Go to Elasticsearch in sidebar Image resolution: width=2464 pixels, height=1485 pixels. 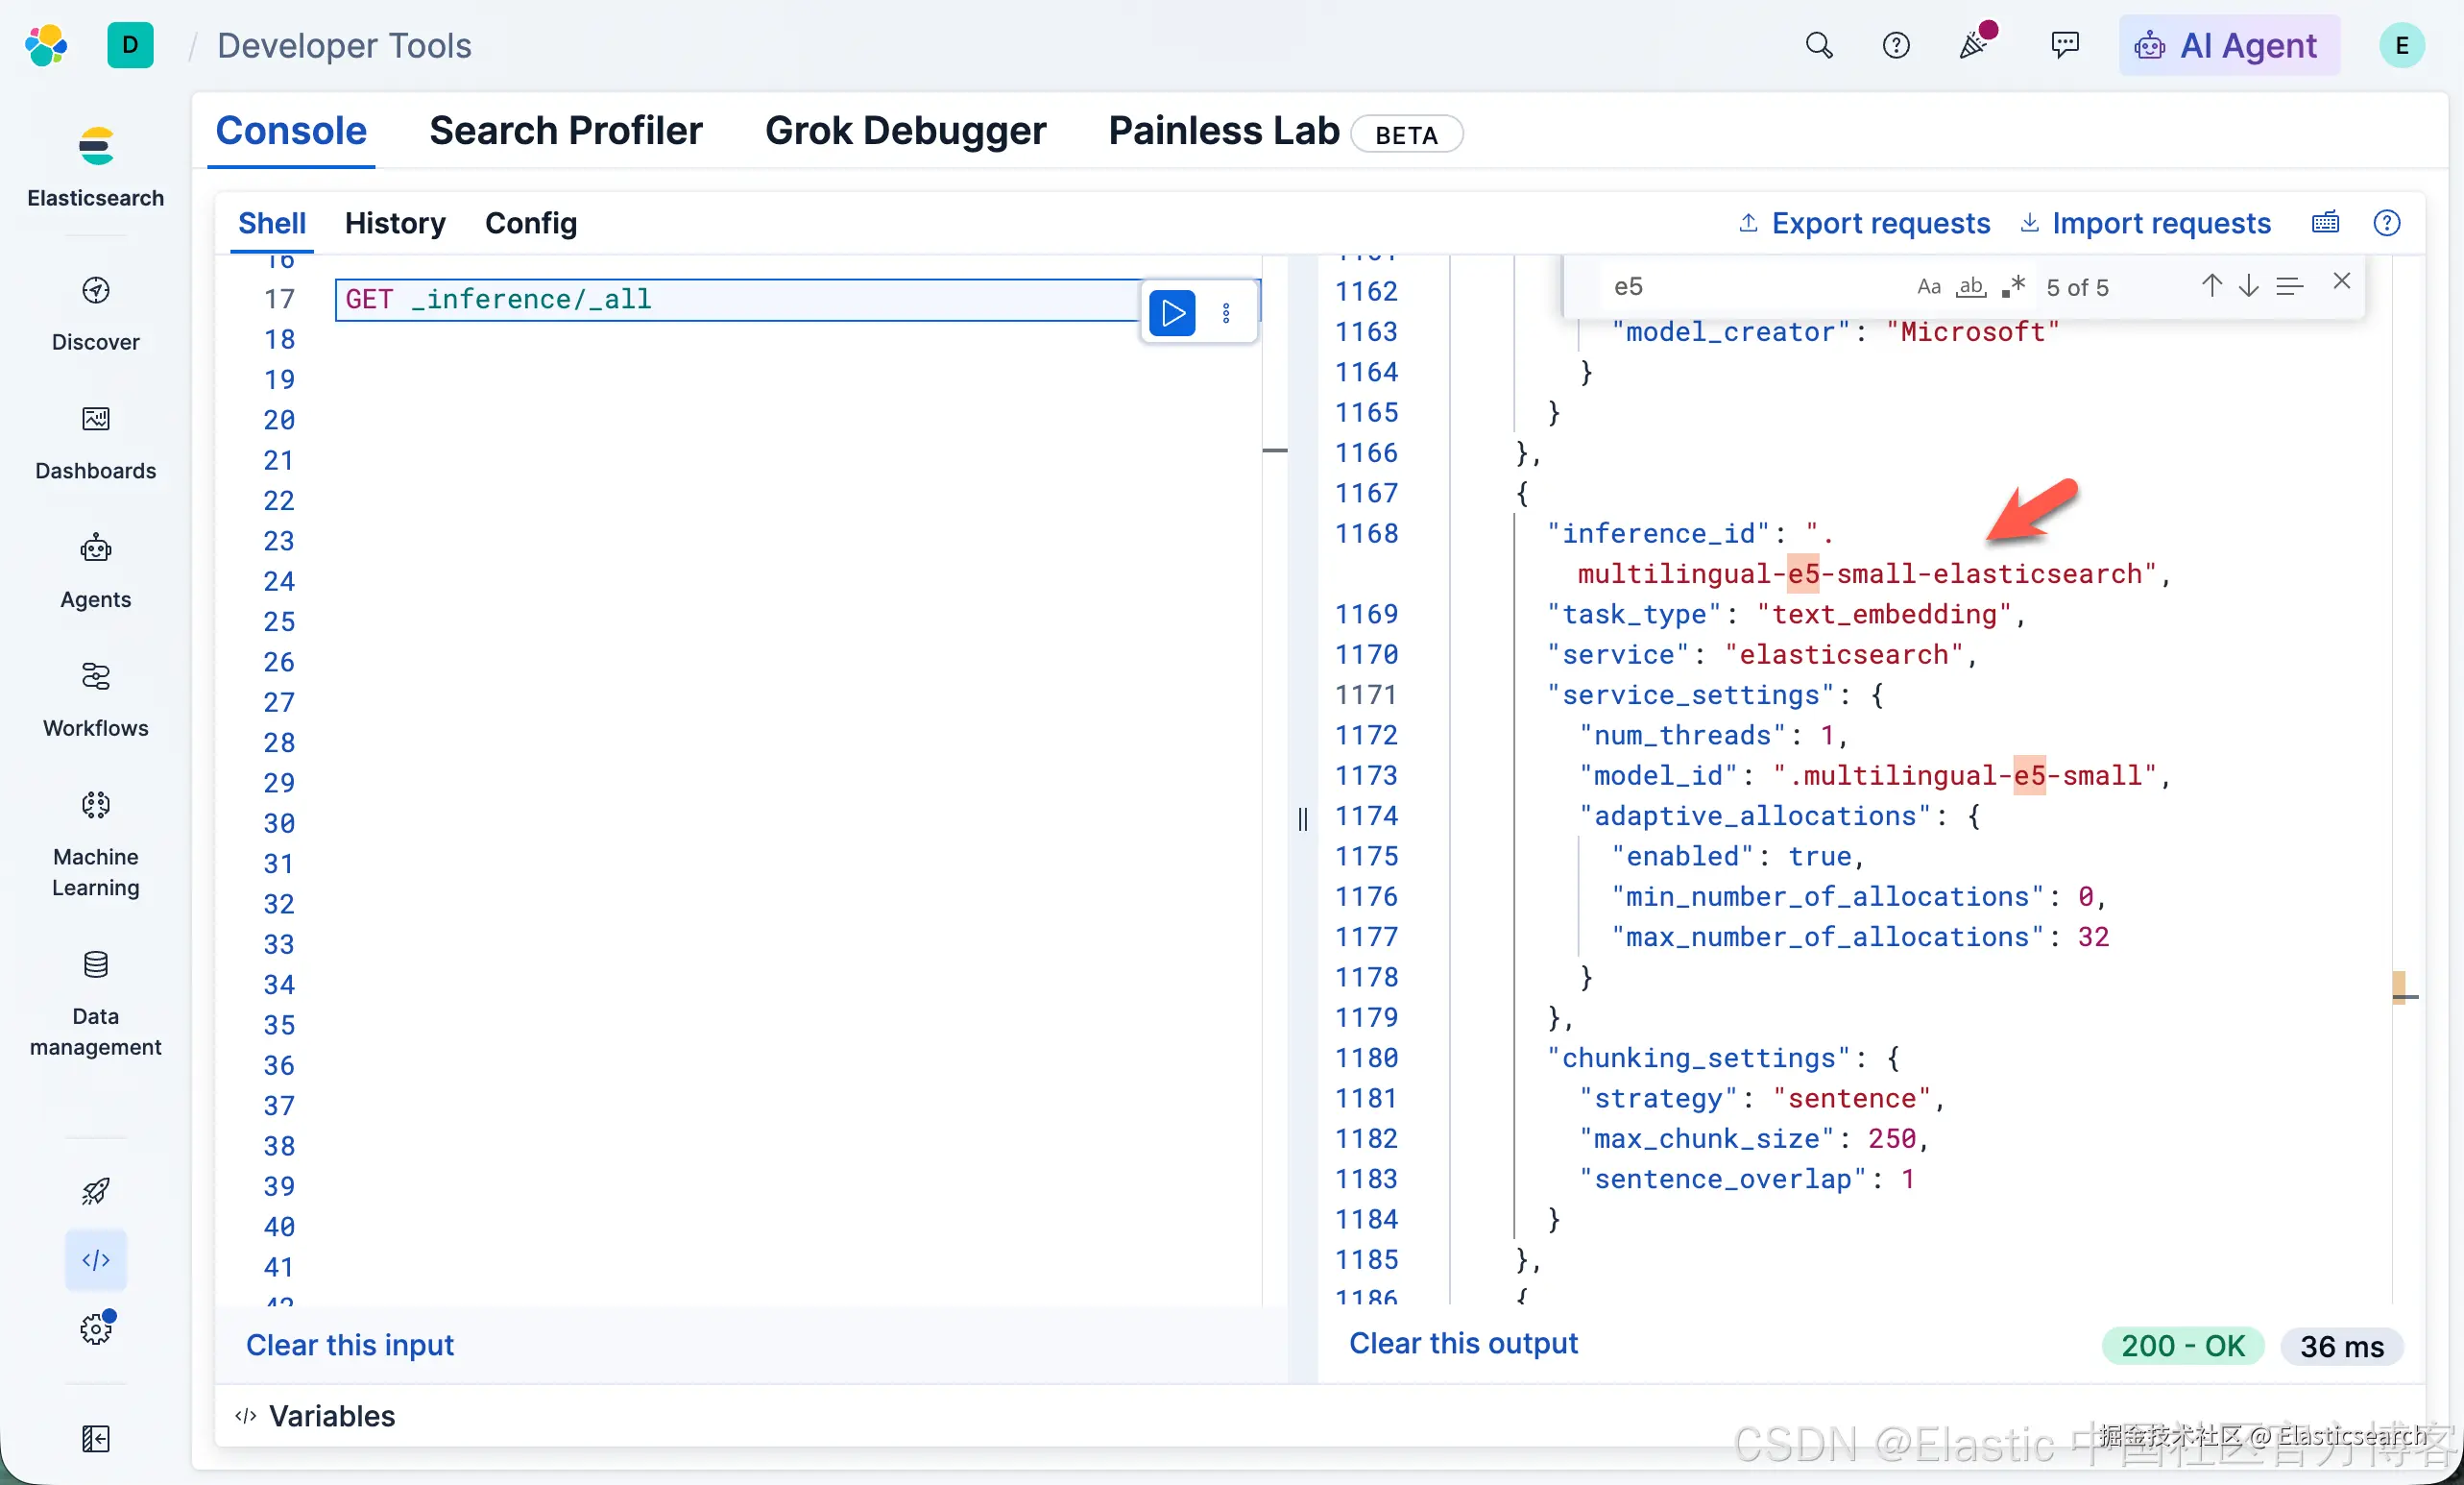pyautogui.click(x=96, y=167)
